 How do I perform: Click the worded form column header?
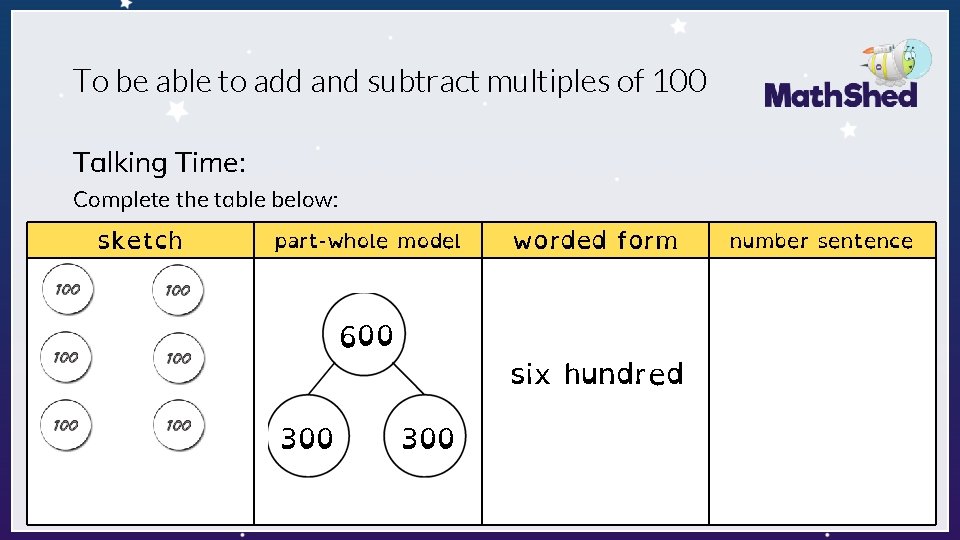coord(595,240)
